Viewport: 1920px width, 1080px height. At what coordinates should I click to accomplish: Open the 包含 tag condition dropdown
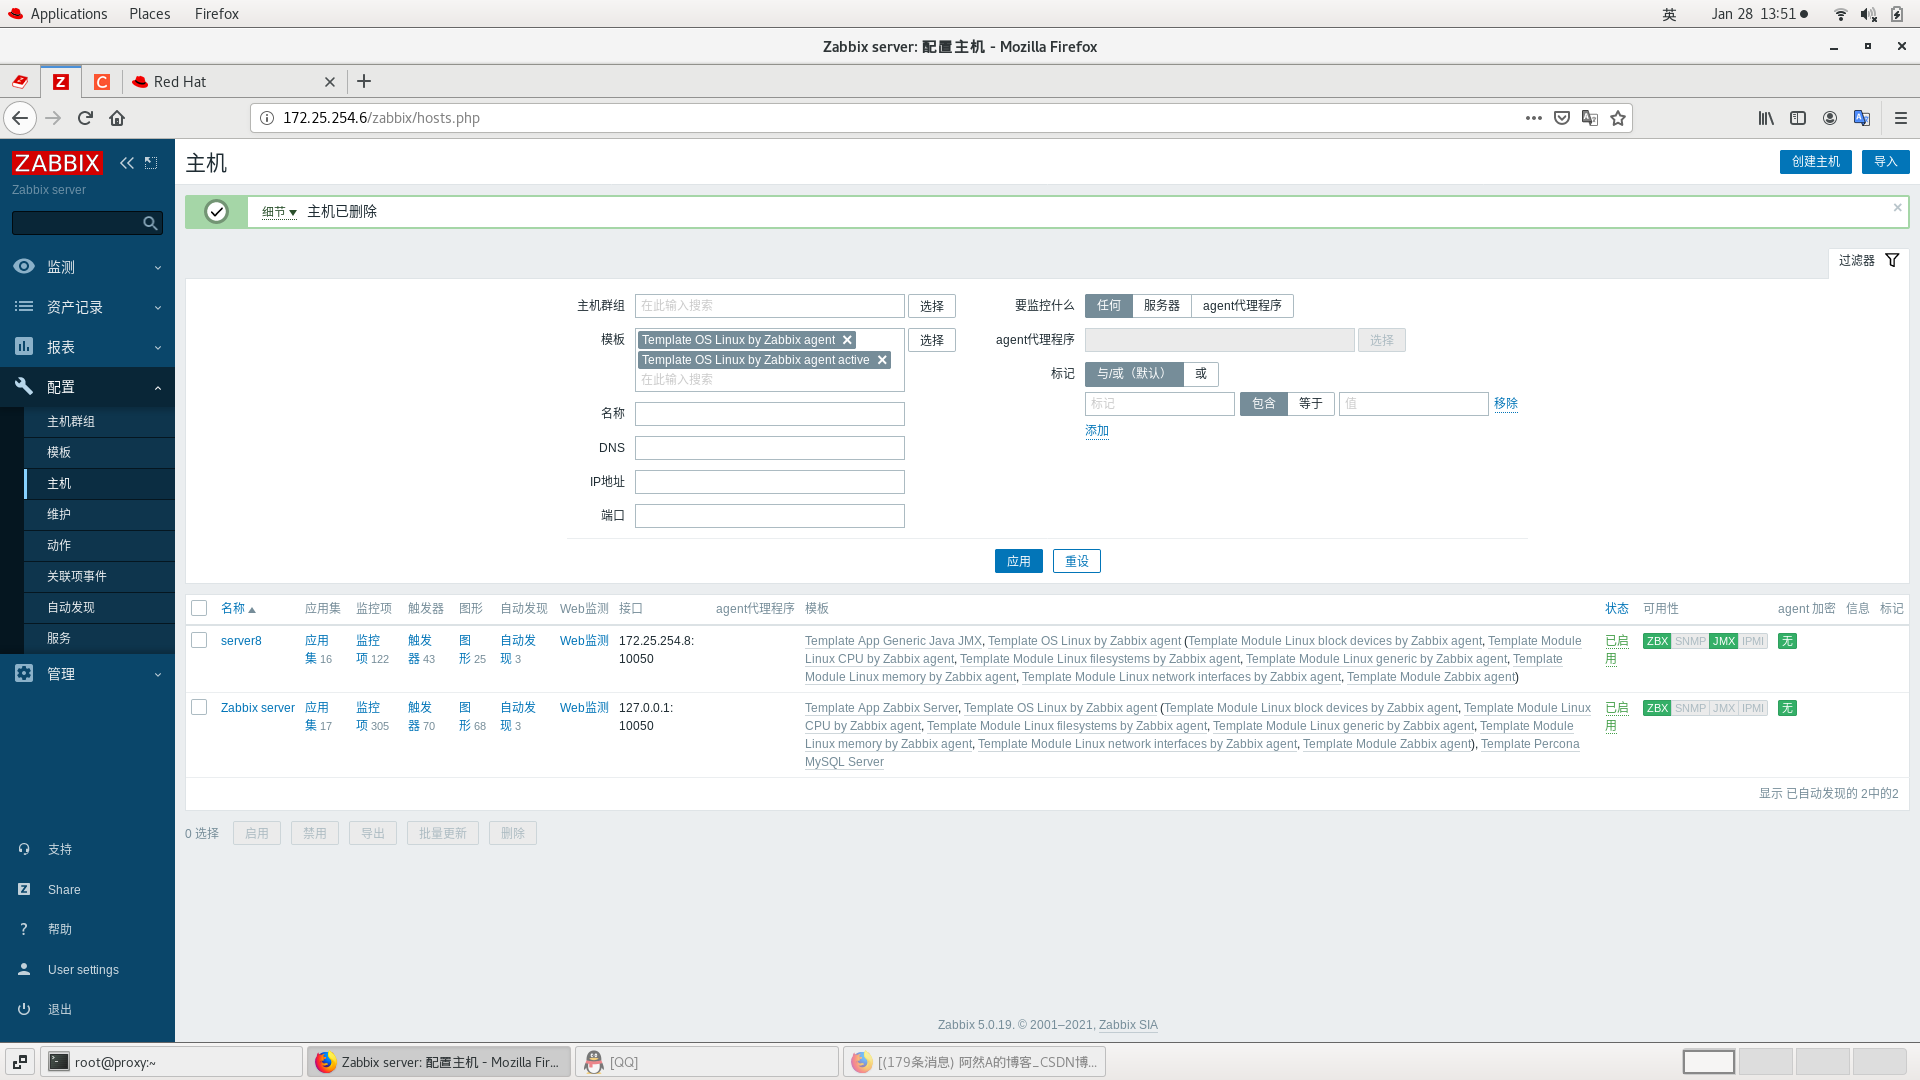[x=1263, y=403]
